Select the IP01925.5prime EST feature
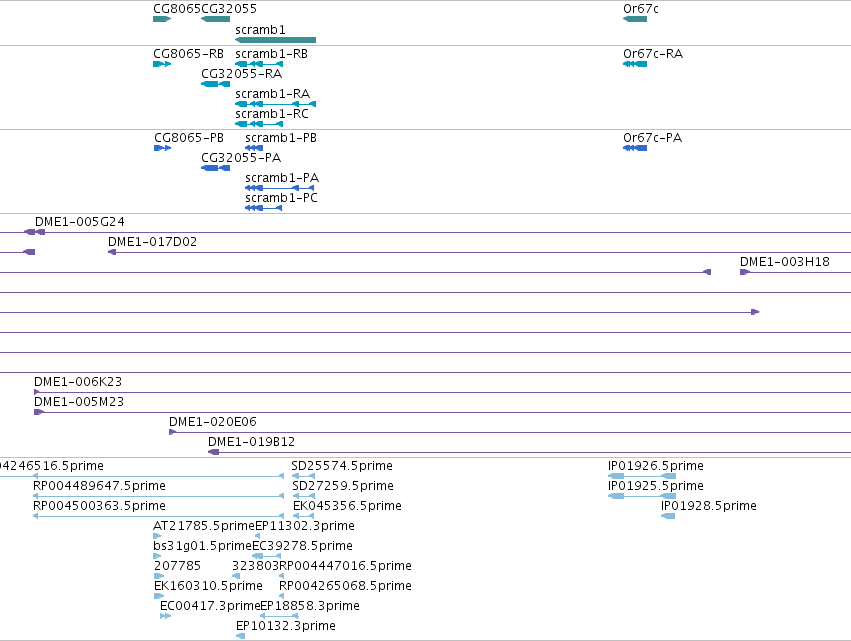 642,497
